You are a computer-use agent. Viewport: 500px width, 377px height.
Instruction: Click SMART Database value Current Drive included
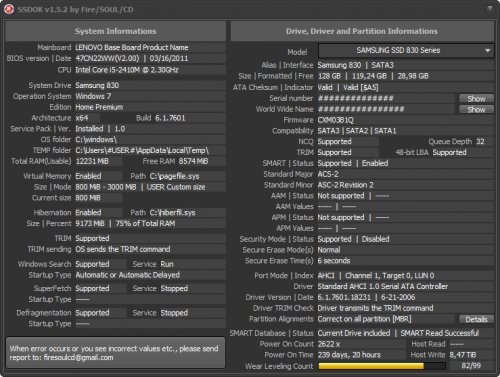pyautogui.click(x=354, y=333)
